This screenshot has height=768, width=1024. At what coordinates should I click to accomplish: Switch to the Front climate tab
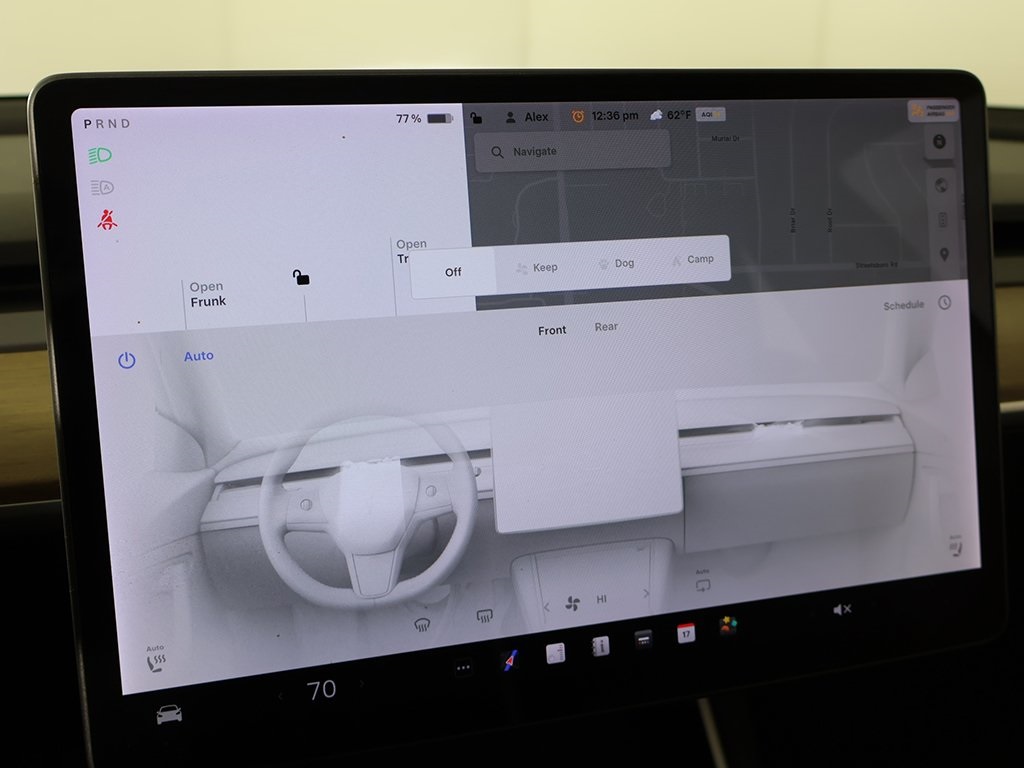(552, 330)
